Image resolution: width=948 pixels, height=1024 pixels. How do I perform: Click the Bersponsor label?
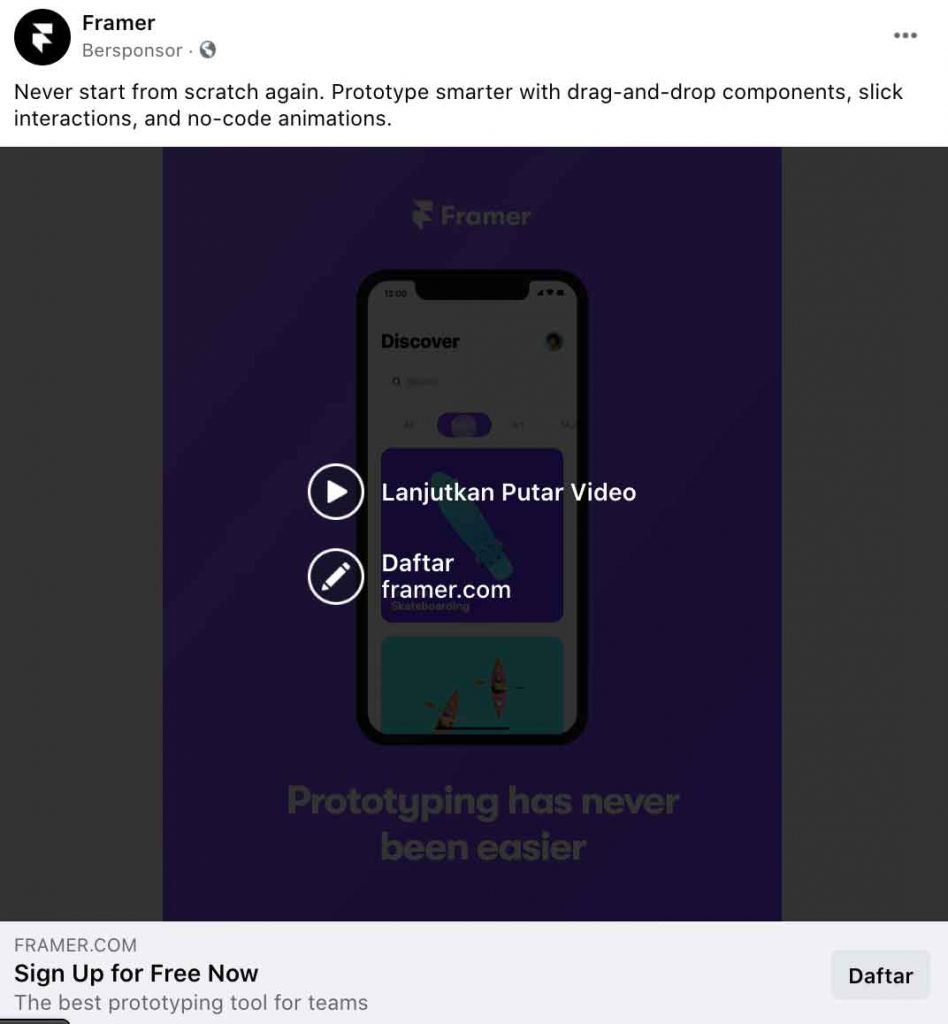pyautogui.click(x=132, y=50)
